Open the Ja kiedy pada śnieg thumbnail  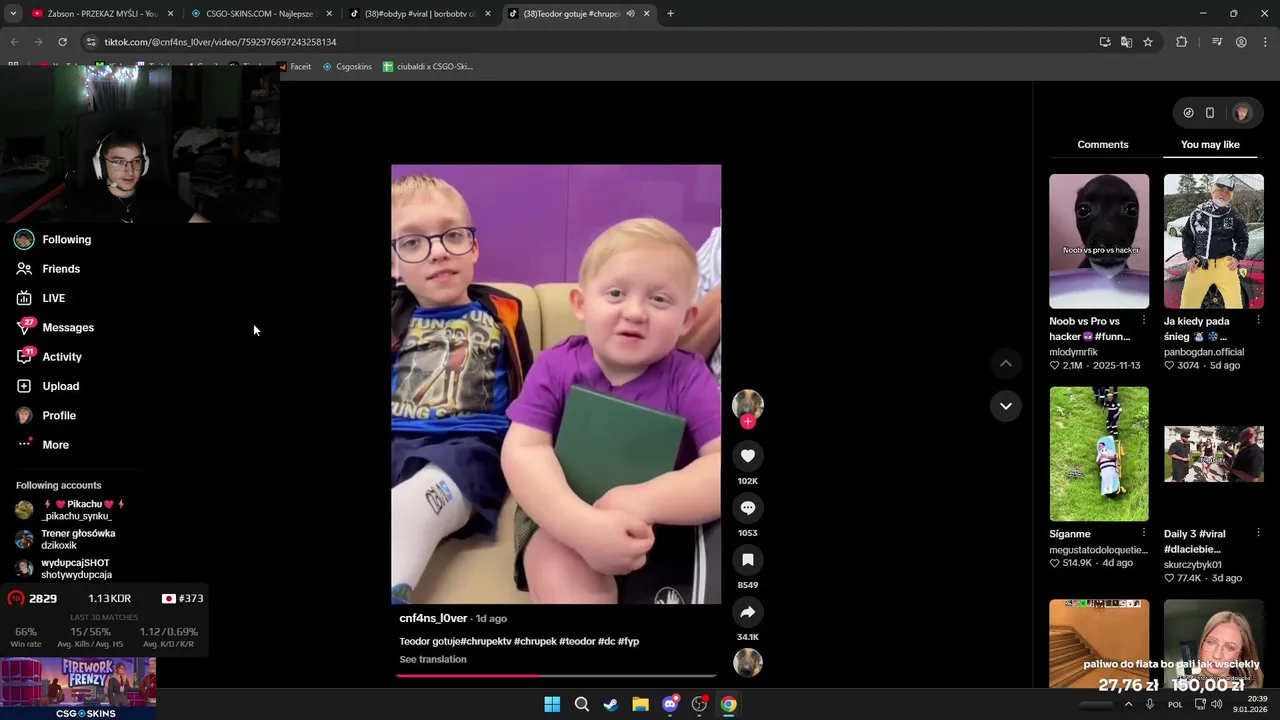(x=1214, y=241)
